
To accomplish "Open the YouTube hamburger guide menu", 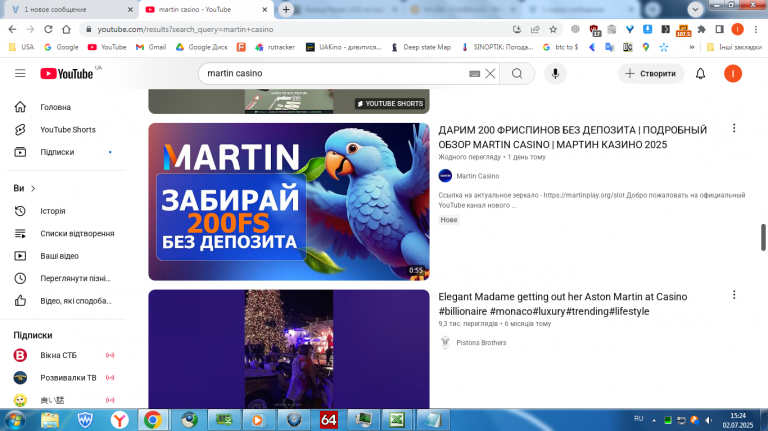I will (x=20, y=73).
